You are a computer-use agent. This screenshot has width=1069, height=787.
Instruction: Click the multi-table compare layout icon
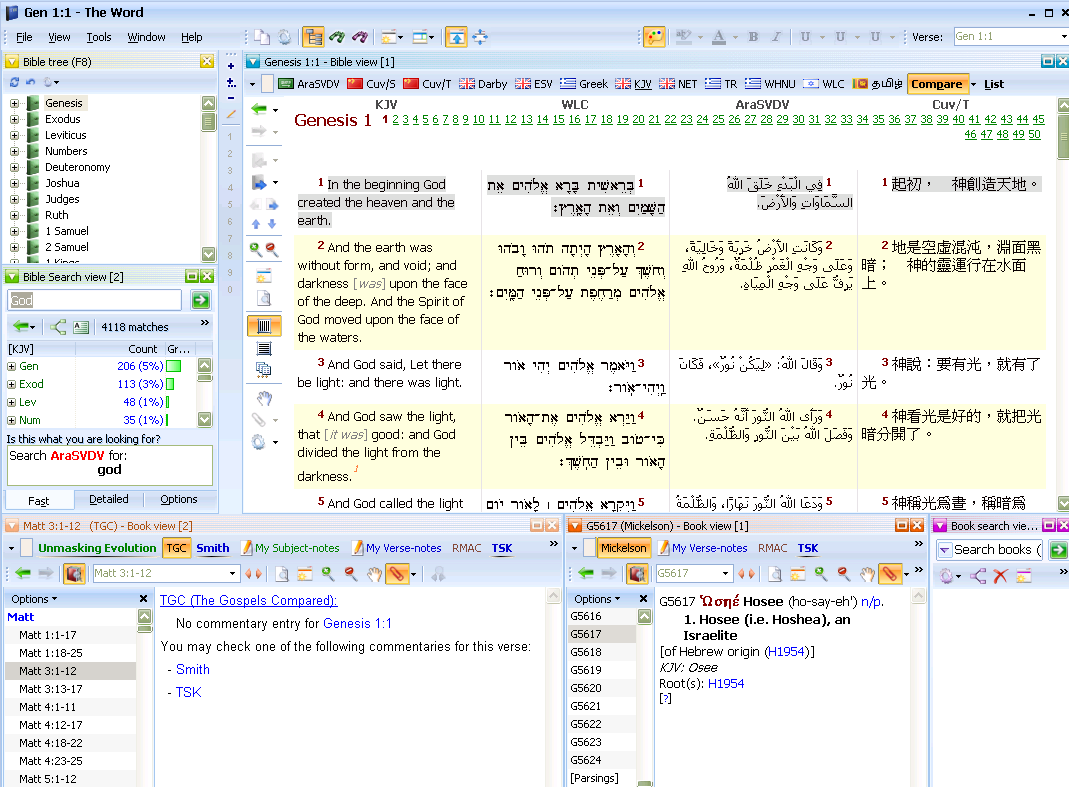[x=264, y=369]
